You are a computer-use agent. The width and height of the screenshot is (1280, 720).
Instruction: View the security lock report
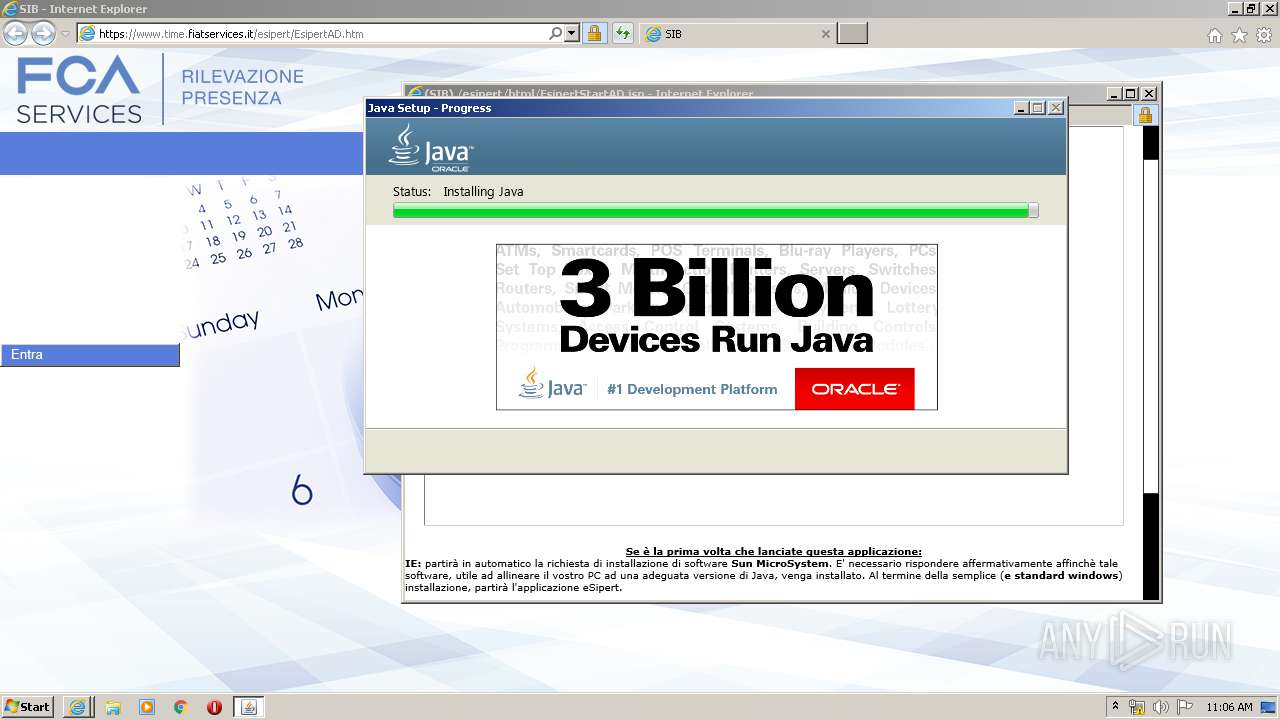[x=594, y=33]
